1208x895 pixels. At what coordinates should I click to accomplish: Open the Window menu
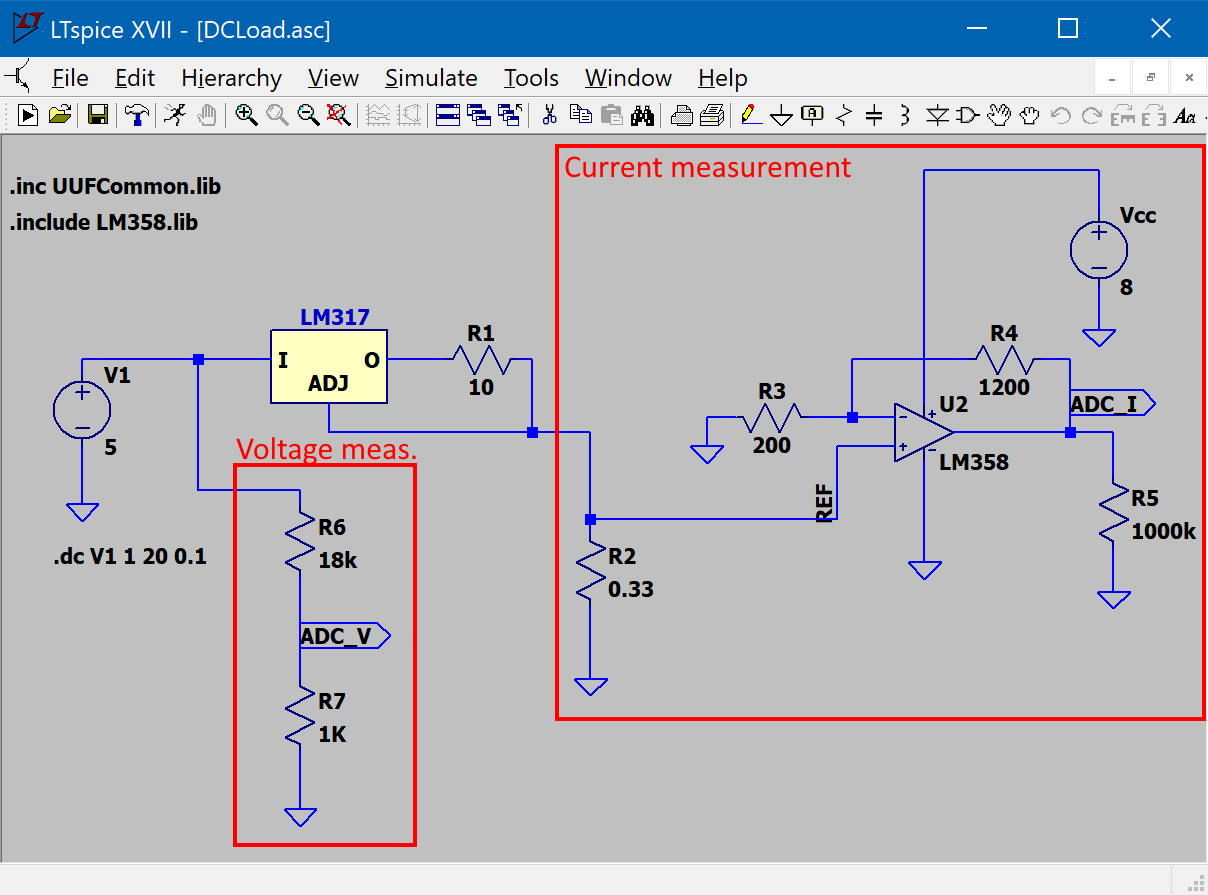[628, 78]
